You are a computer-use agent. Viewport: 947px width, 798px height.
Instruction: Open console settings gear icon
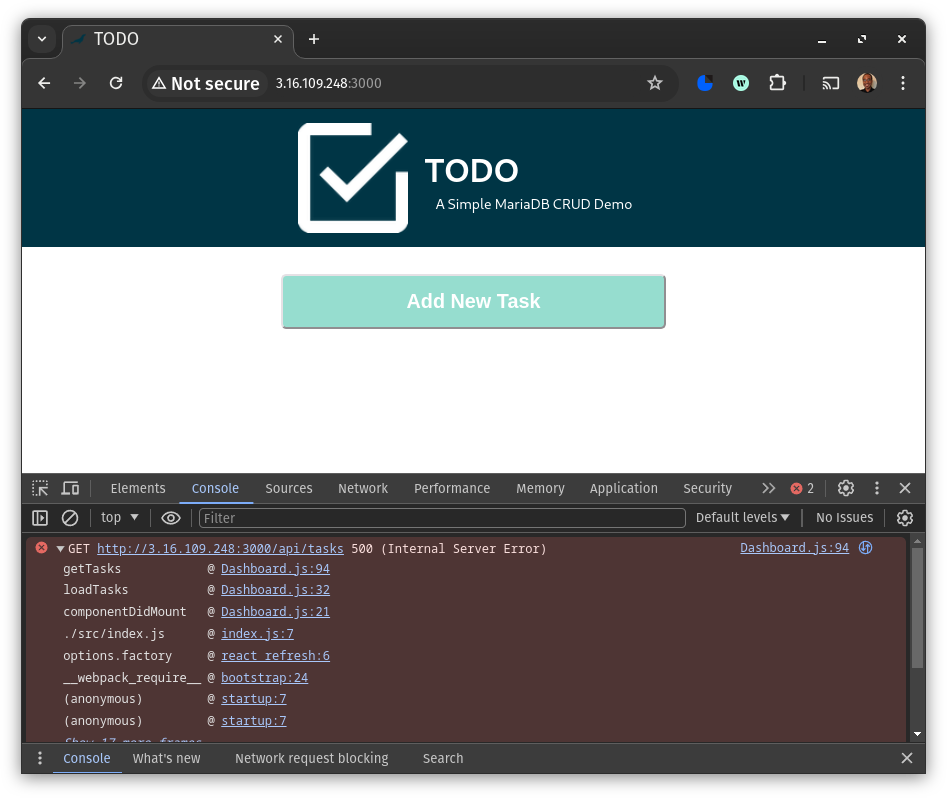click(905, 518)
